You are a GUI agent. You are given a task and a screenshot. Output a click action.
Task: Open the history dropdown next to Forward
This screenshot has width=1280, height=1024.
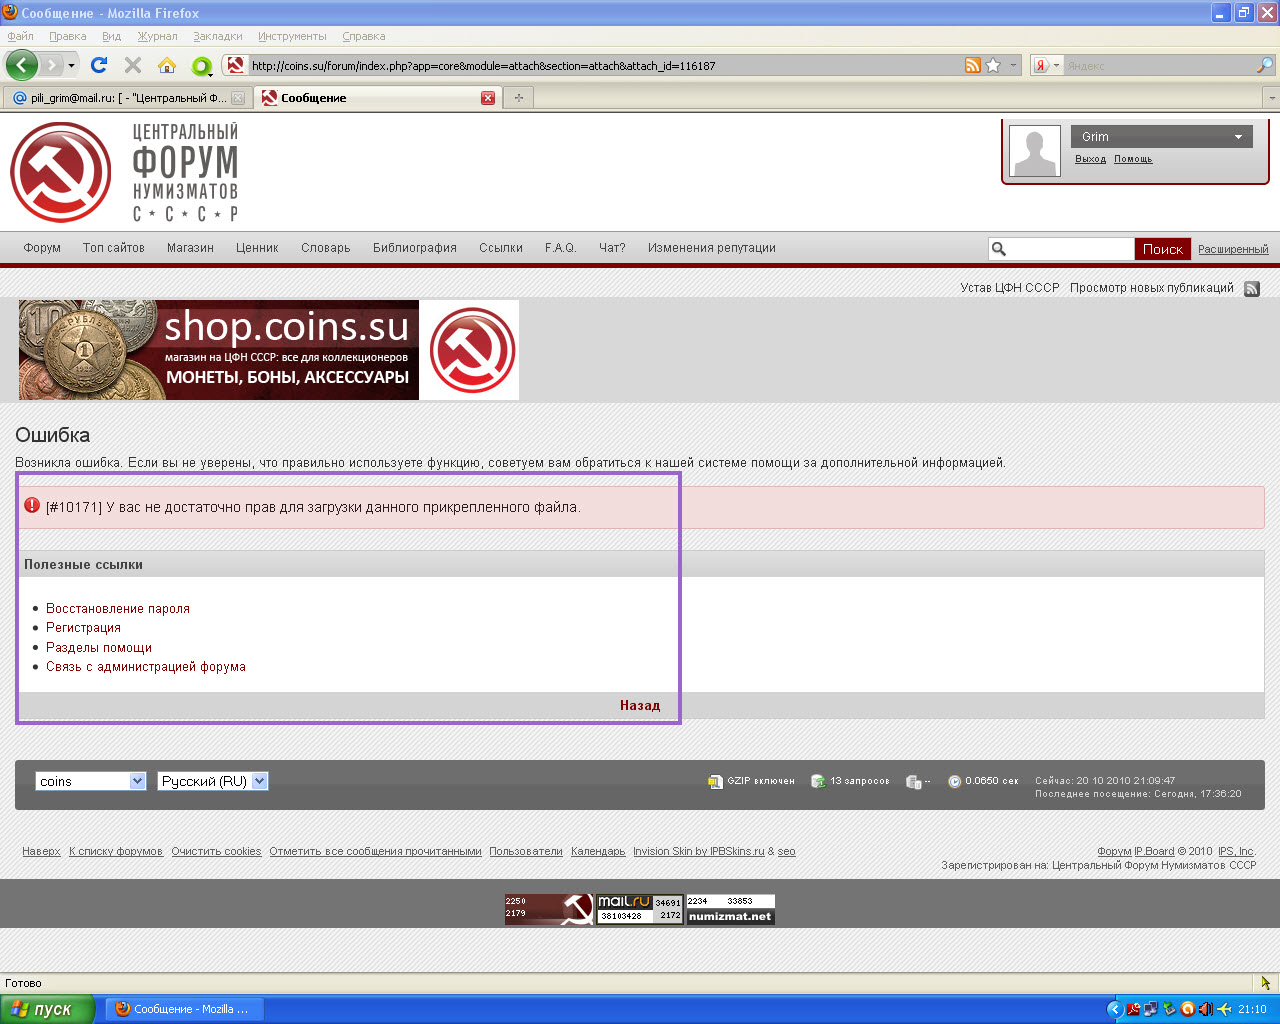[71, 66]
